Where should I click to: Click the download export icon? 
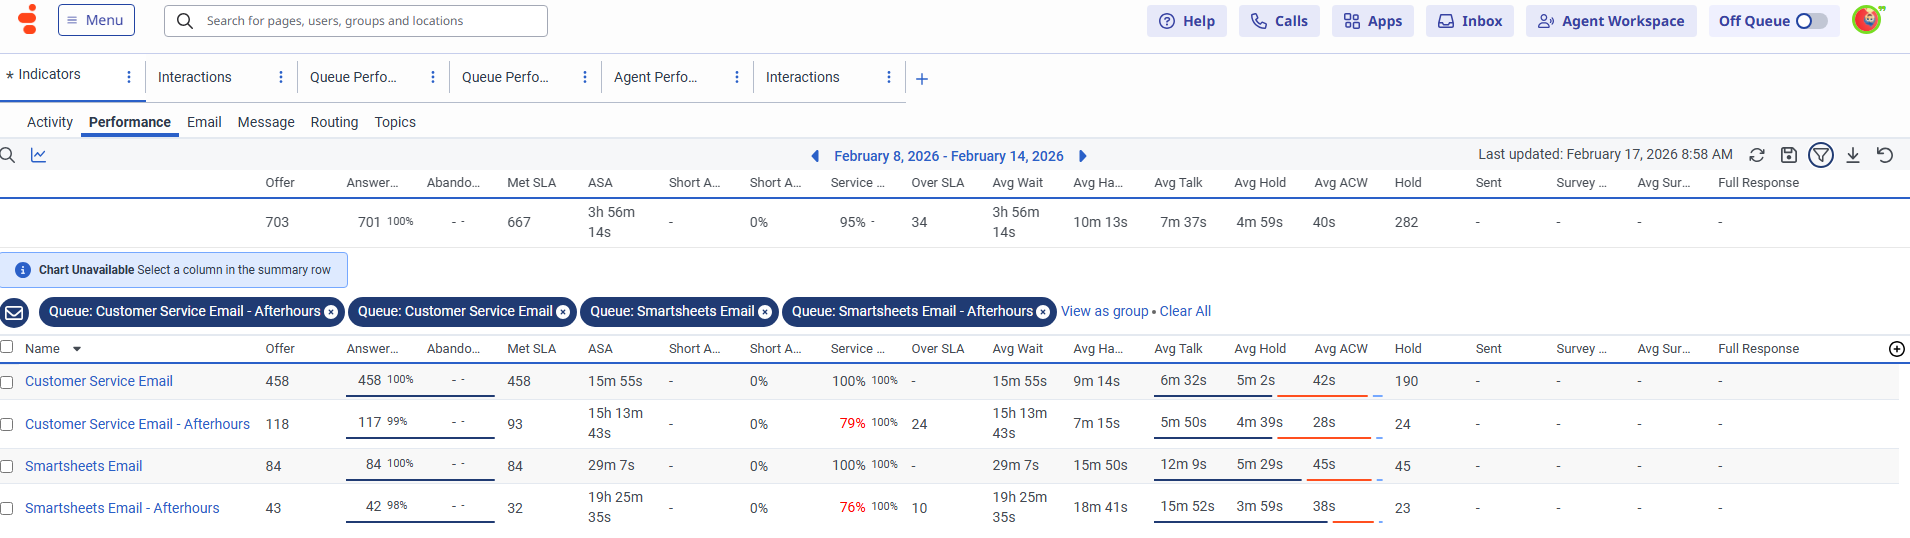(1853, 155)
